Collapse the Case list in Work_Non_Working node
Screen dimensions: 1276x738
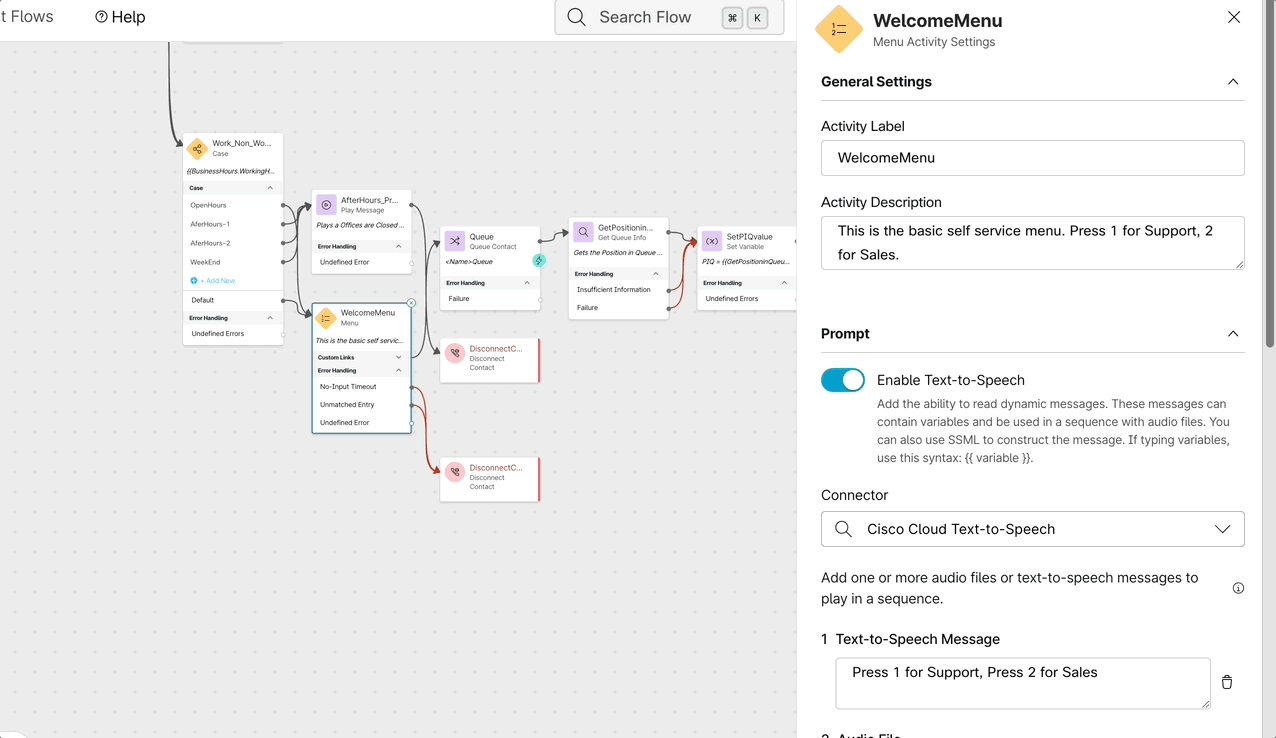[x=270, y=188]
